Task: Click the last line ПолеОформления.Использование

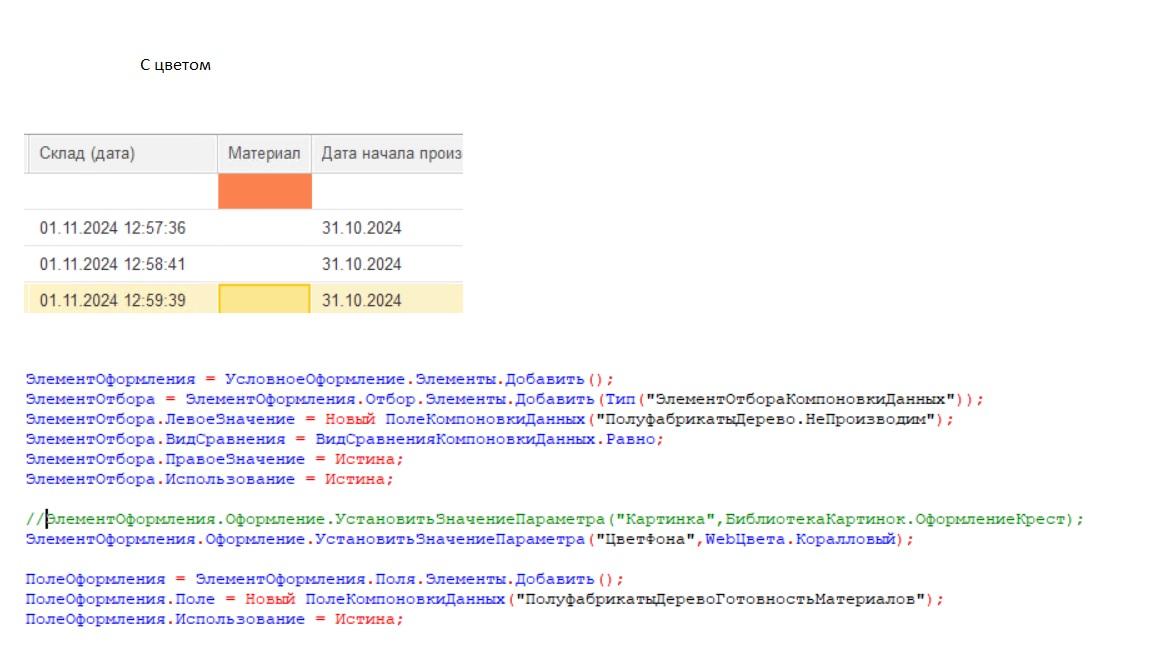Action: click(x=214, y=619)
